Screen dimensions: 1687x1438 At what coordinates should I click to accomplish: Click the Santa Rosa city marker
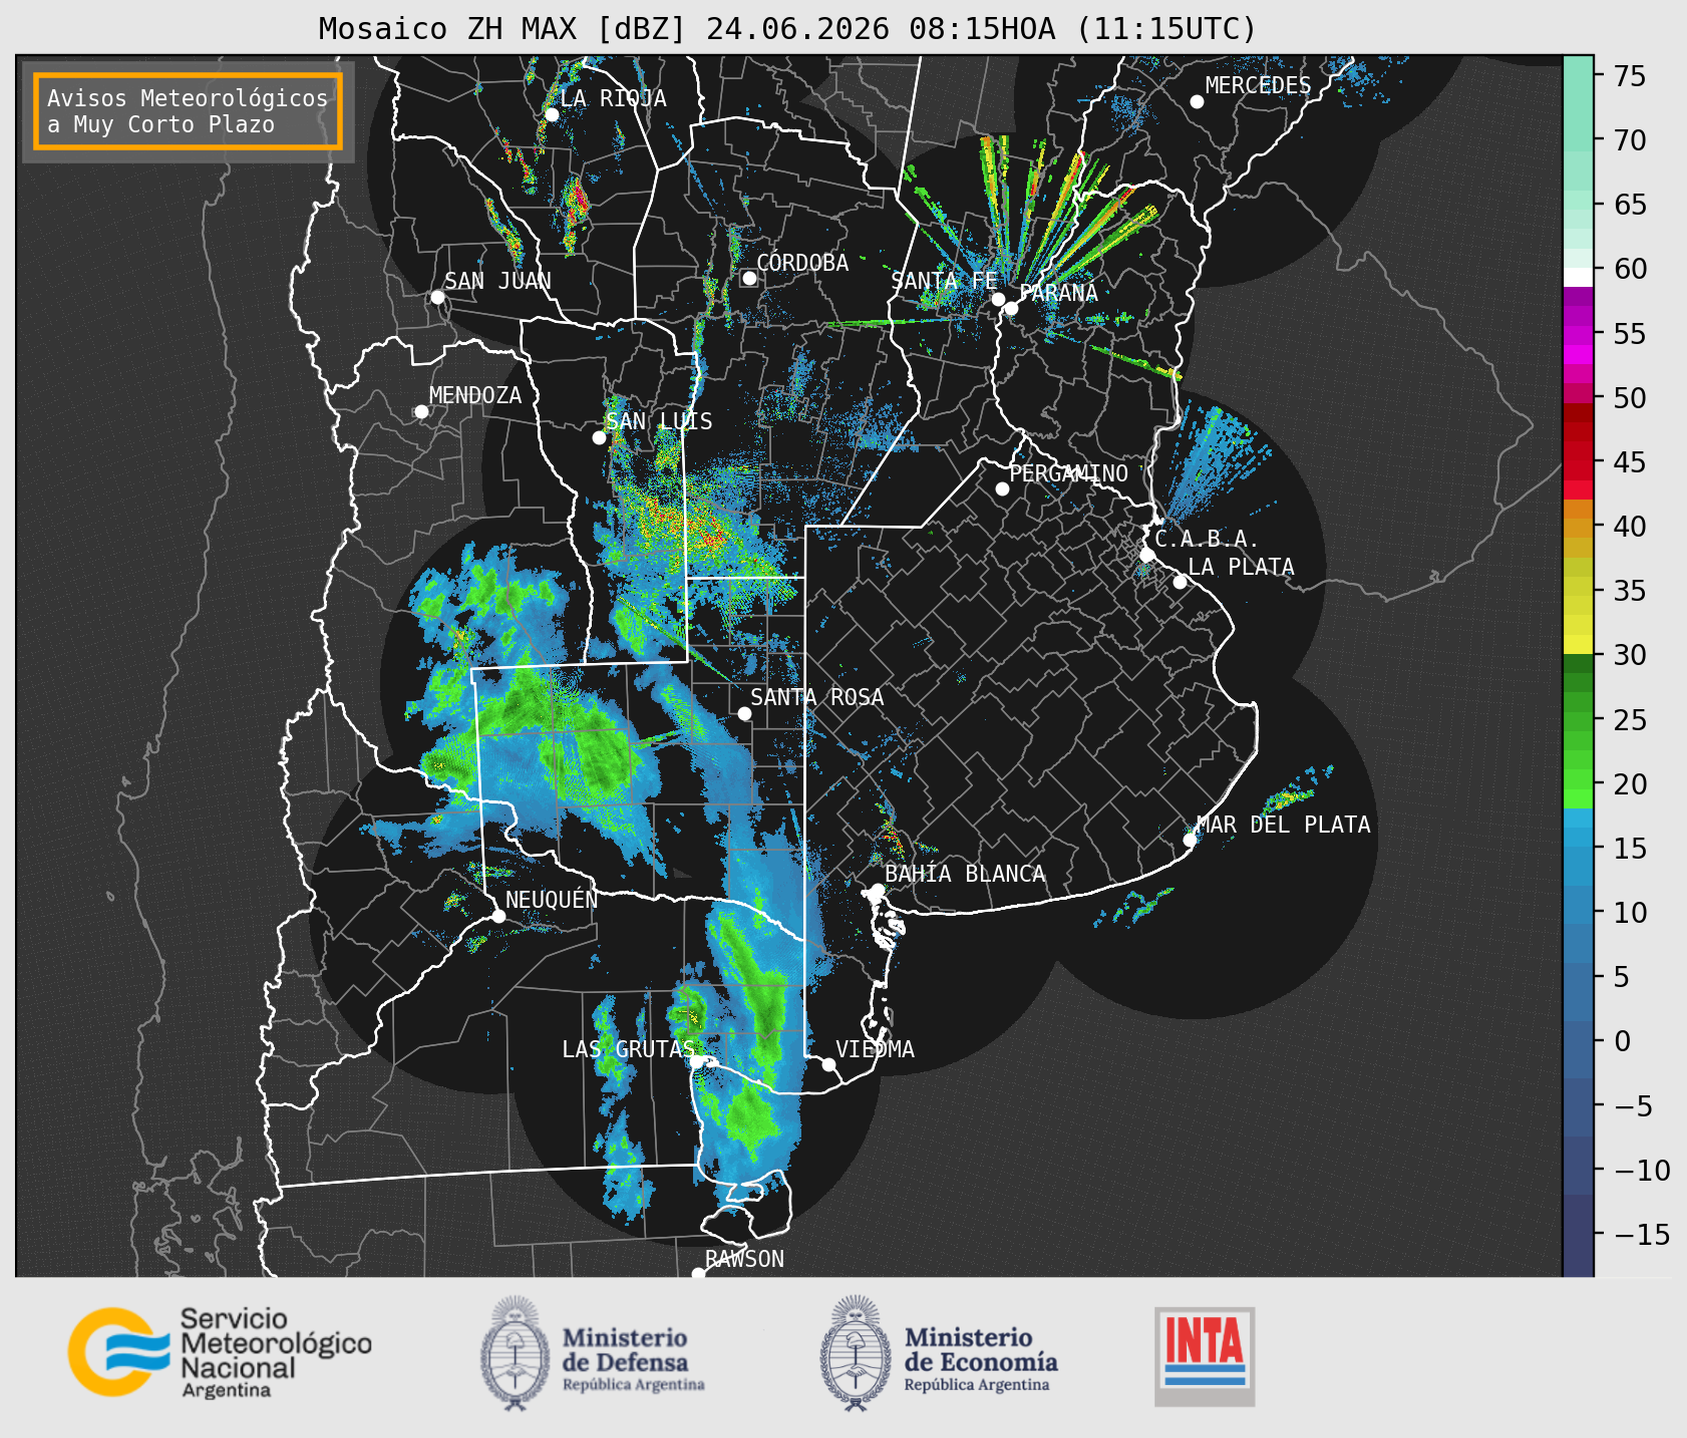coord(744,713)
